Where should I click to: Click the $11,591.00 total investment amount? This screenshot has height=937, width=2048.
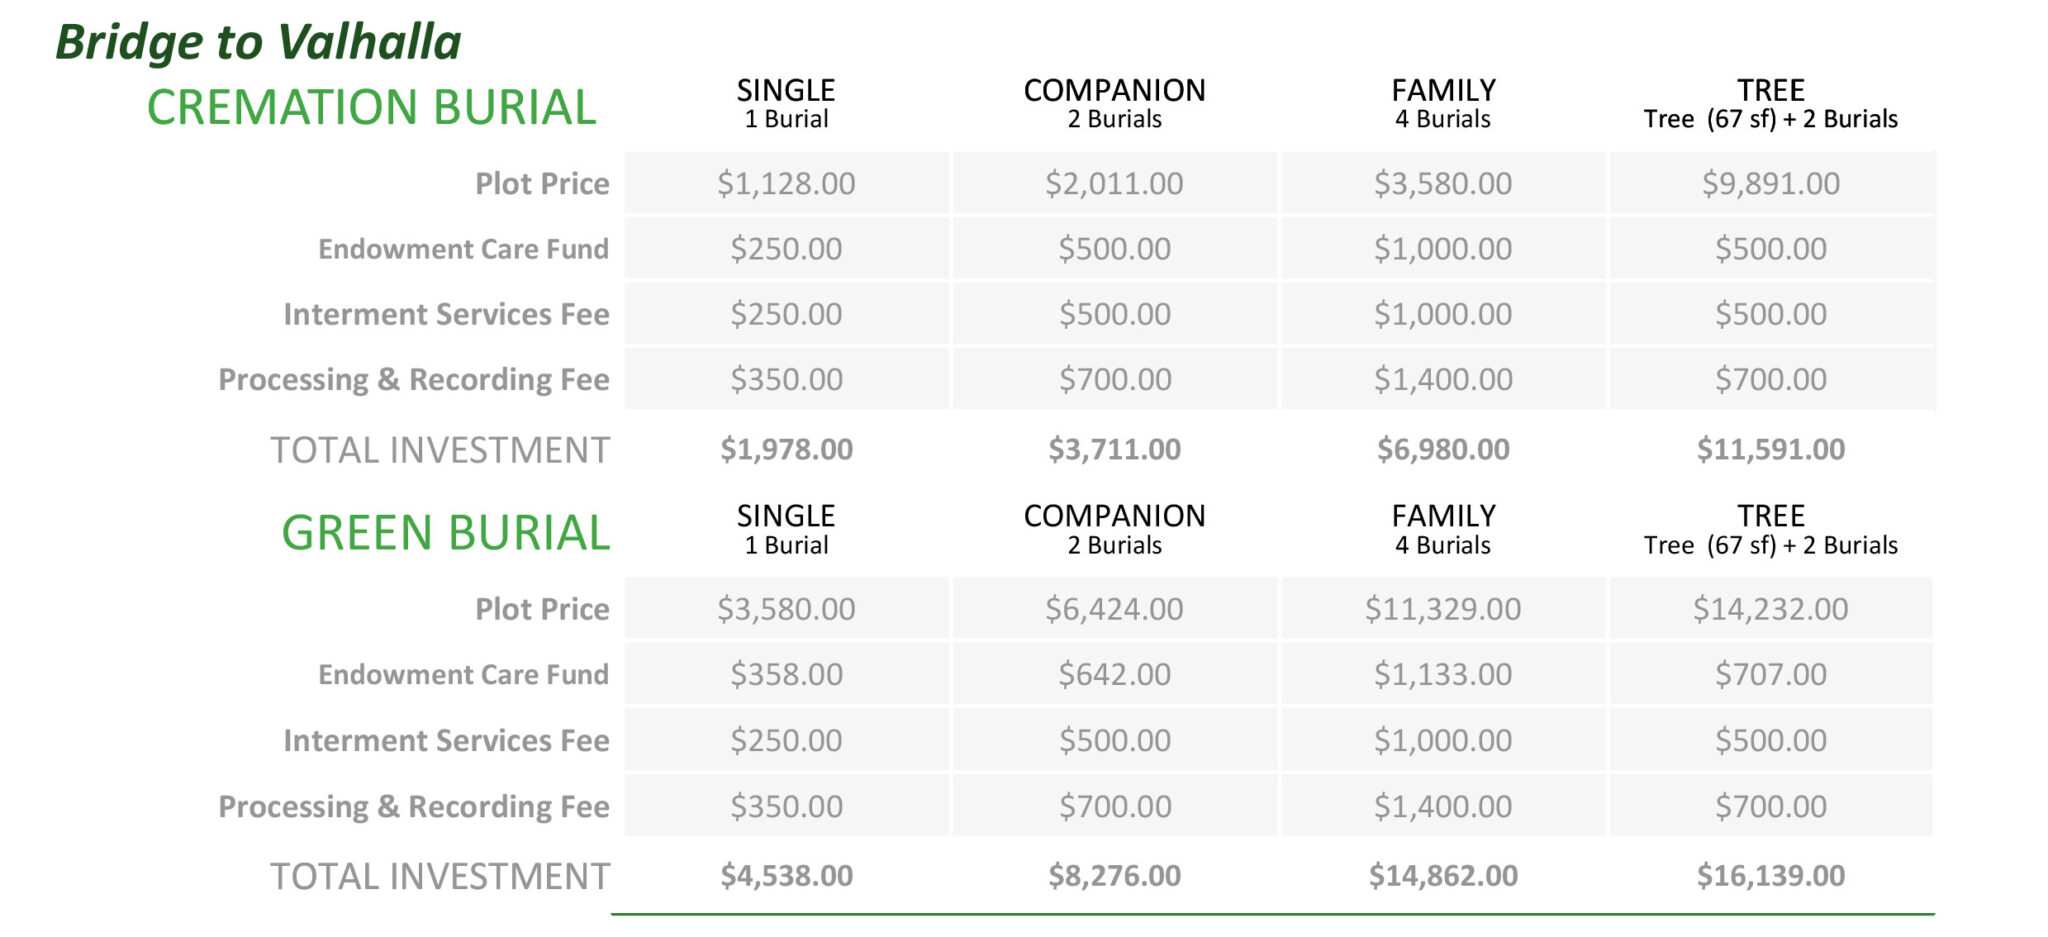pos(1770,449)
